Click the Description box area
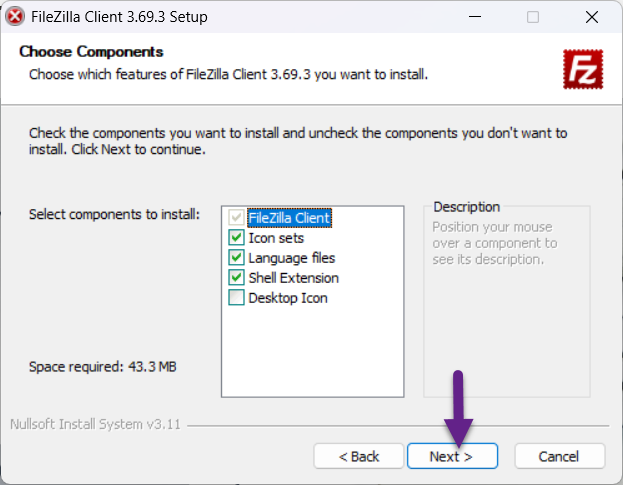 coord(506,300)
